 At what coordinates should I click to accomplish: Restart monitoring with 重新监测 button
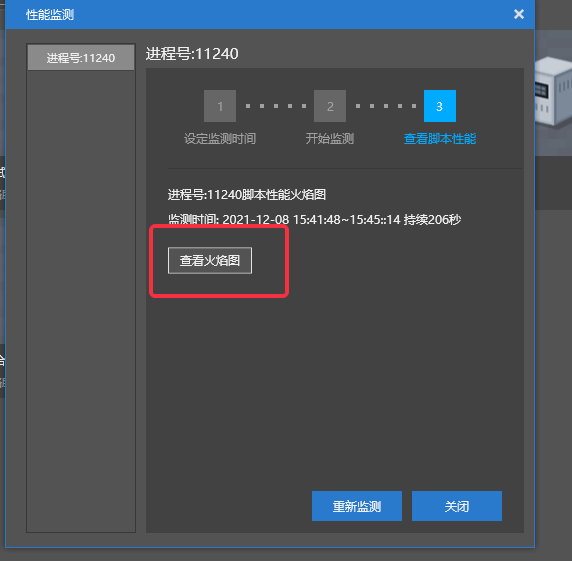(357, 506)
